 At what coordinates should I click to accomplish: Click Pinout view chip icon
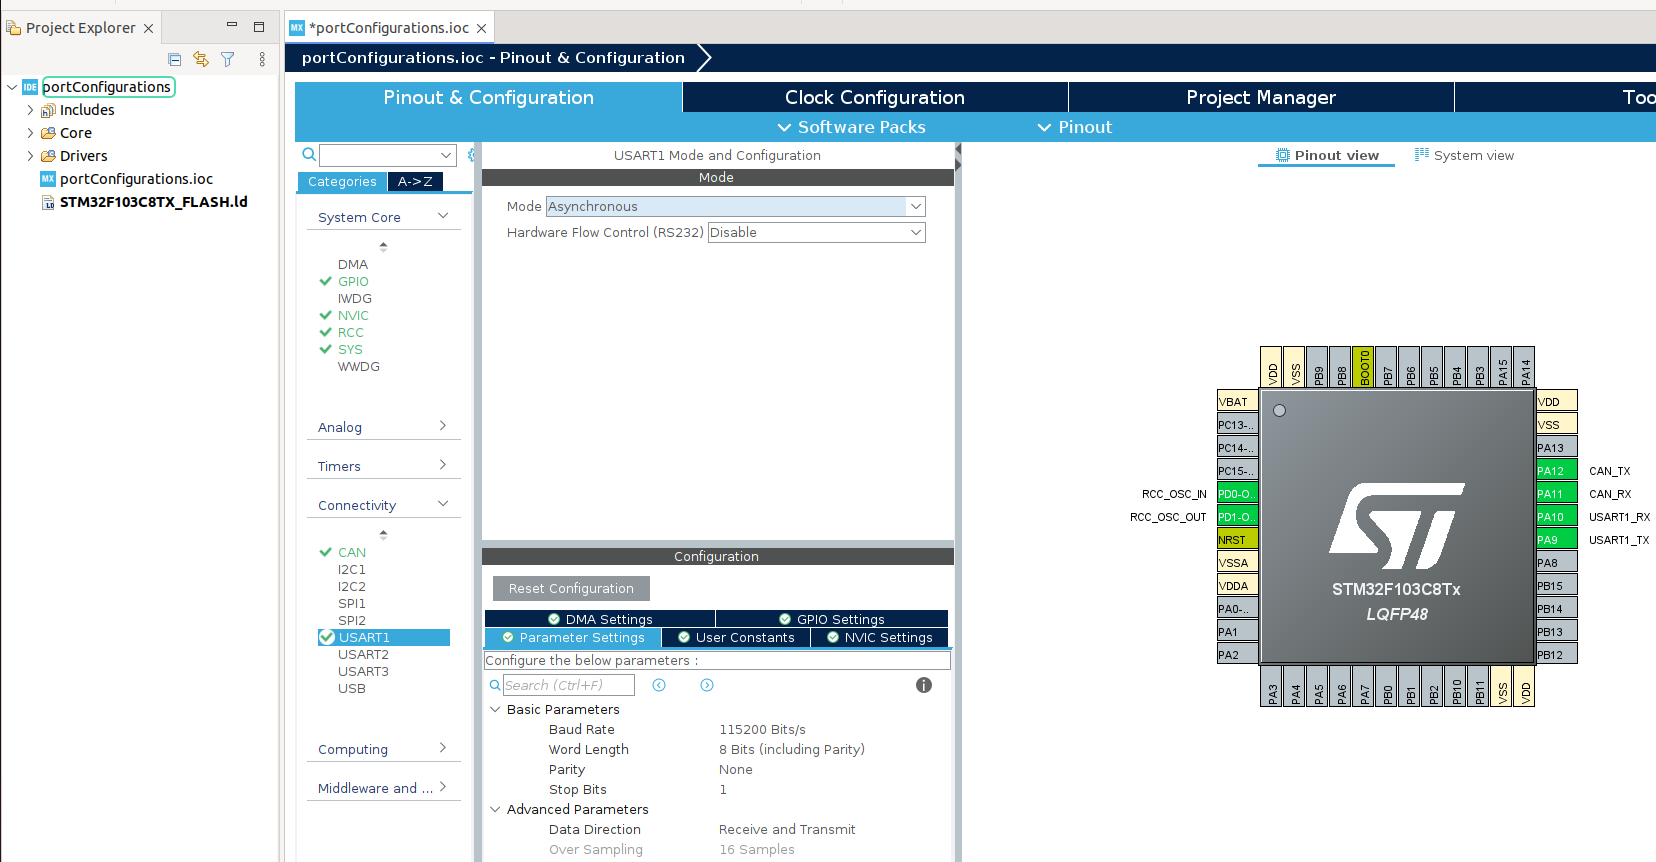1283,155
